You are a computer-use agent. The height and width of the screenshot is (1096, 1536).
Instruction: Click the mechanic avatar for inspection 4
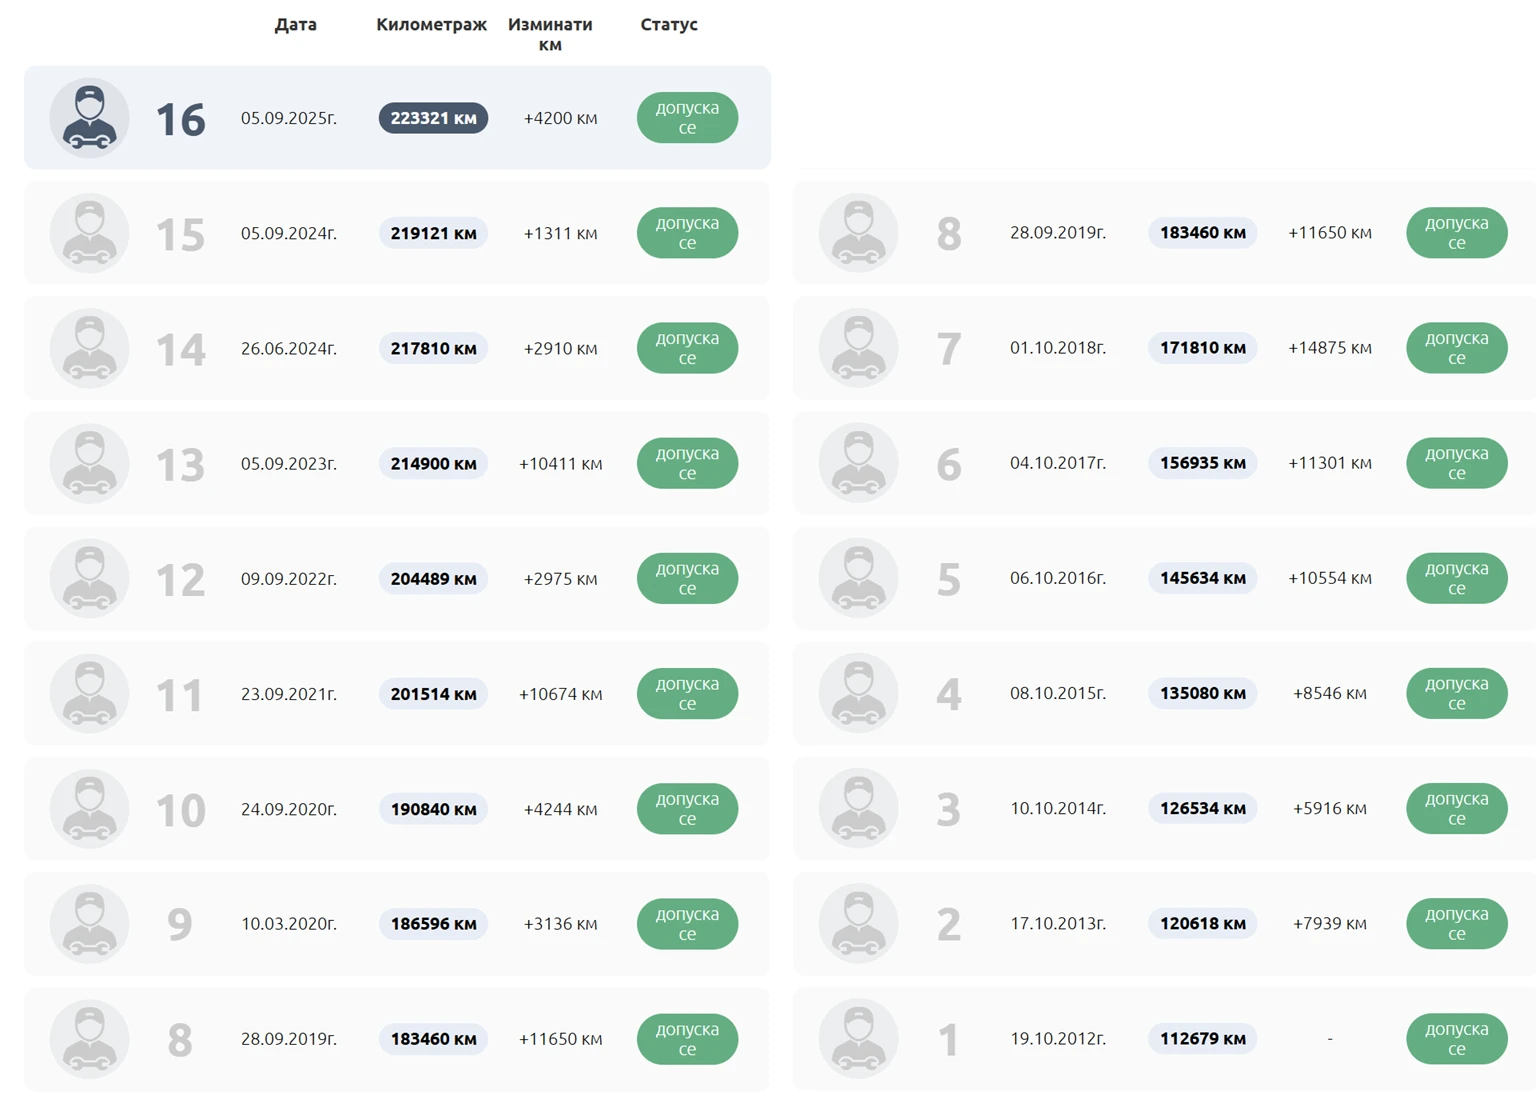[x=858, y=693]
